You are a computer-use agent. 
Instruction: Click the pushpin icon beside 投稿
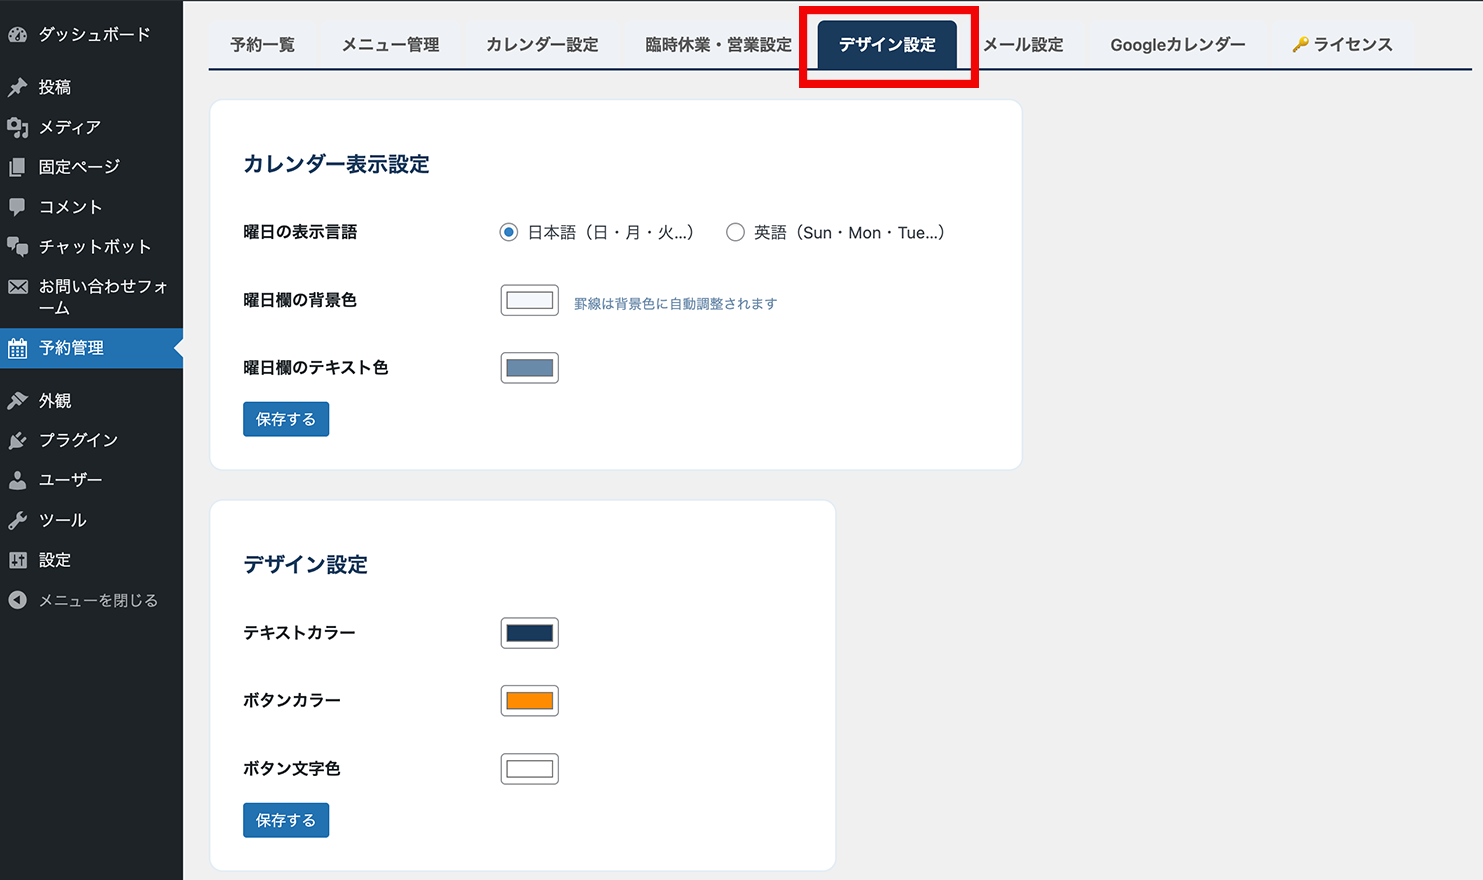(17, 88)
